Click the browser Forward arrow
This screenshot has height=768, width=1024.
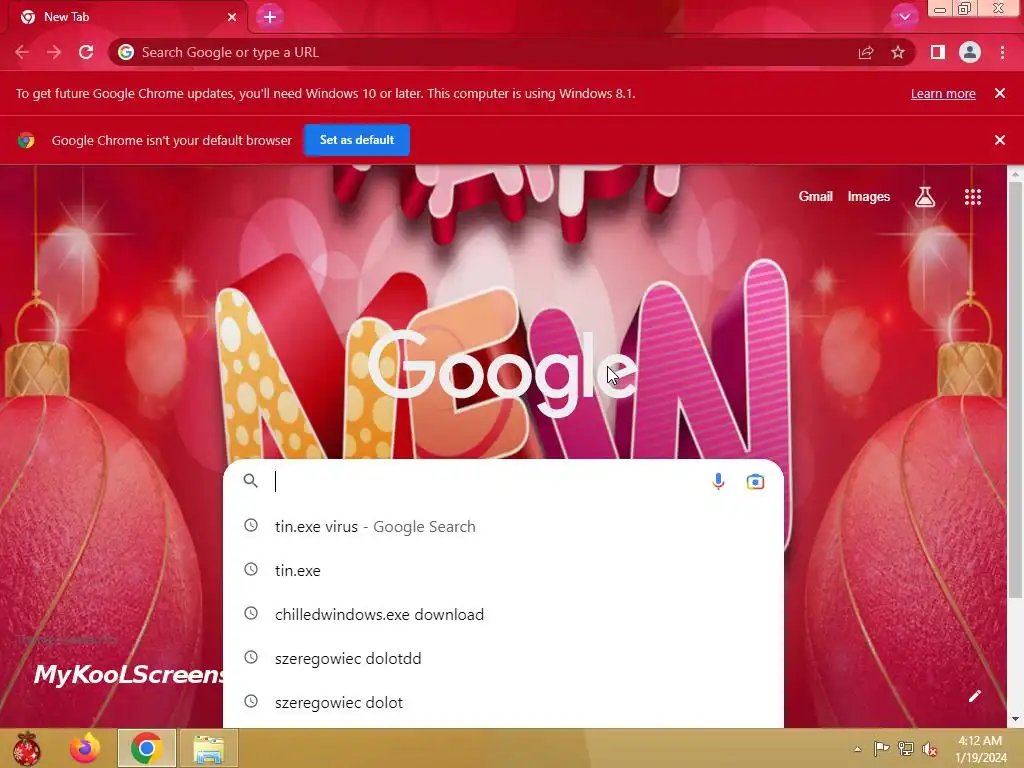(54, 52)
